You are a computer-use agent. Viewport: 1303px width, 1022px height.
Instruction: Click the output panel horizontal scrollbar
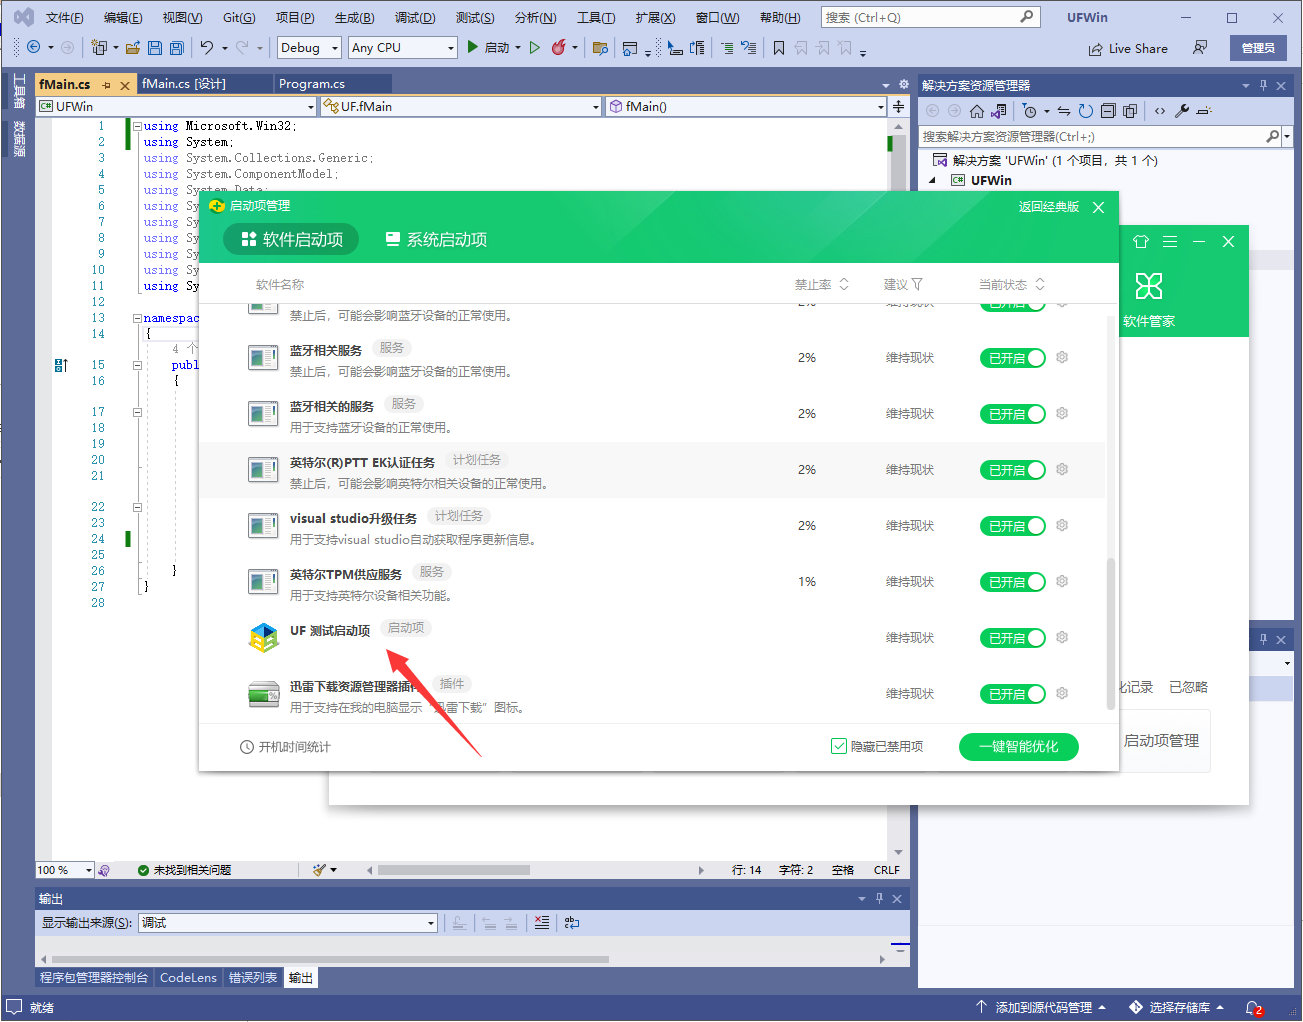(331, 959)
